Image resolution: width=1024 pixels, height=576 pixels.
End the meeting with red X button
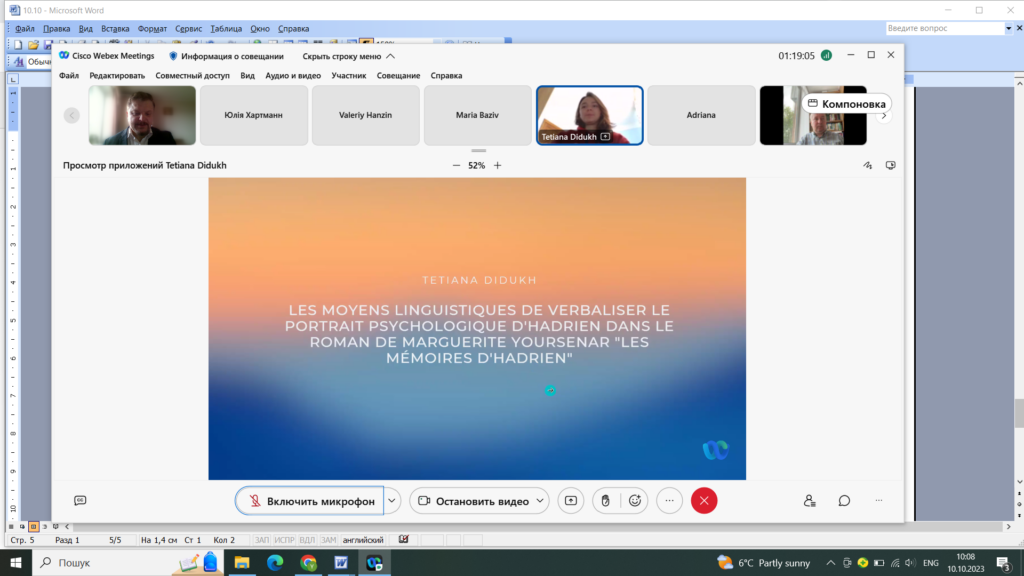click(704, 501)
